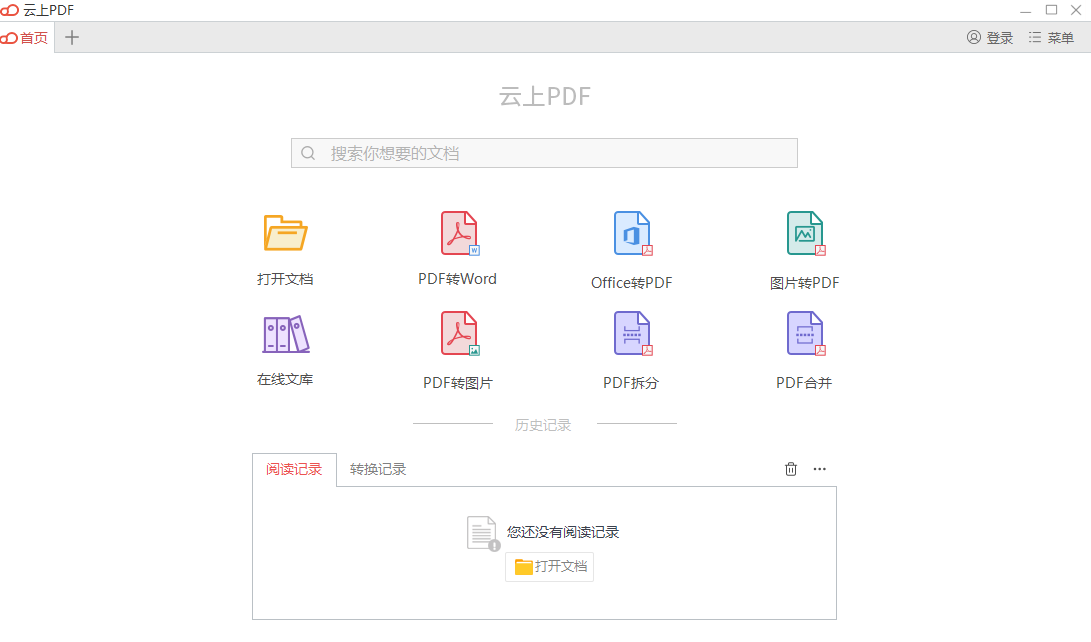Image resolution: width=1091 pixels, height=642 pixels.
Task: Expand the more options ellipsis menu
Action: (819, 468)
